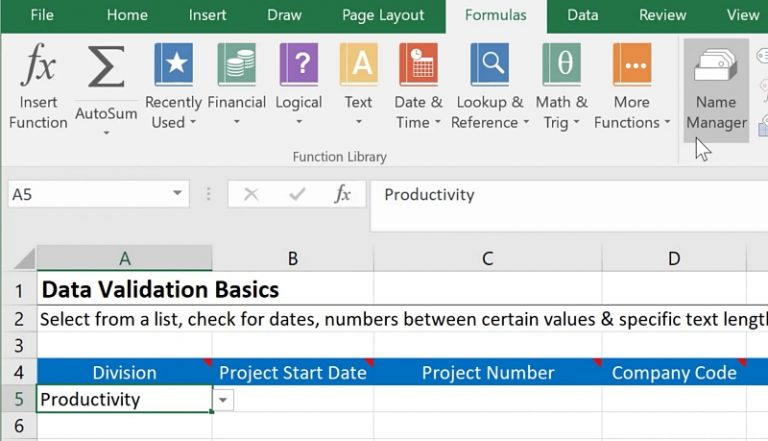Viewport: 768px width, 441px height.
Task: Select the column C header
Action: click(487, 258)
